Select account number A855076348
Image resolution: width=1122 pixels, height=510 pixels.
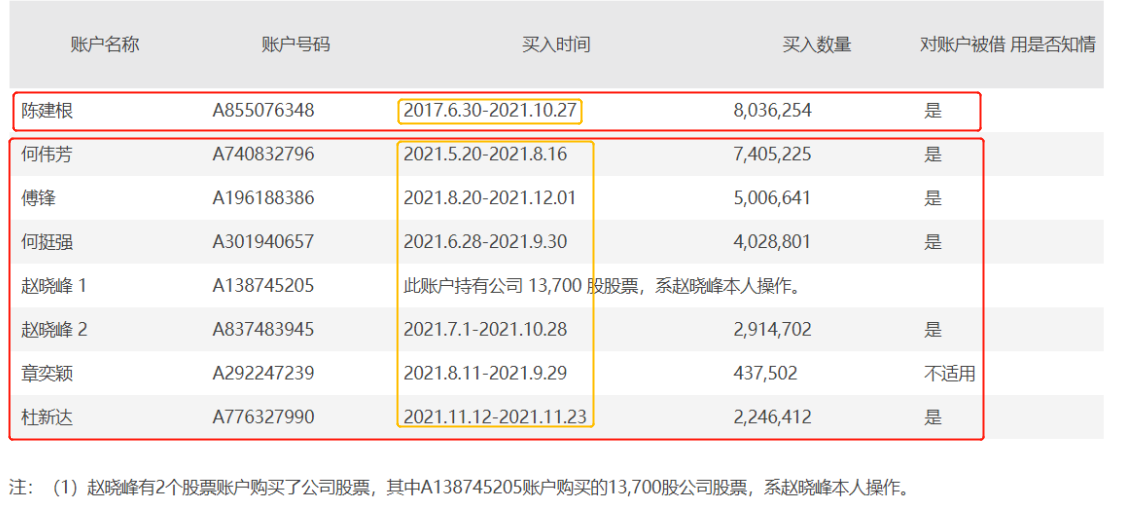(x=263, y=111)
